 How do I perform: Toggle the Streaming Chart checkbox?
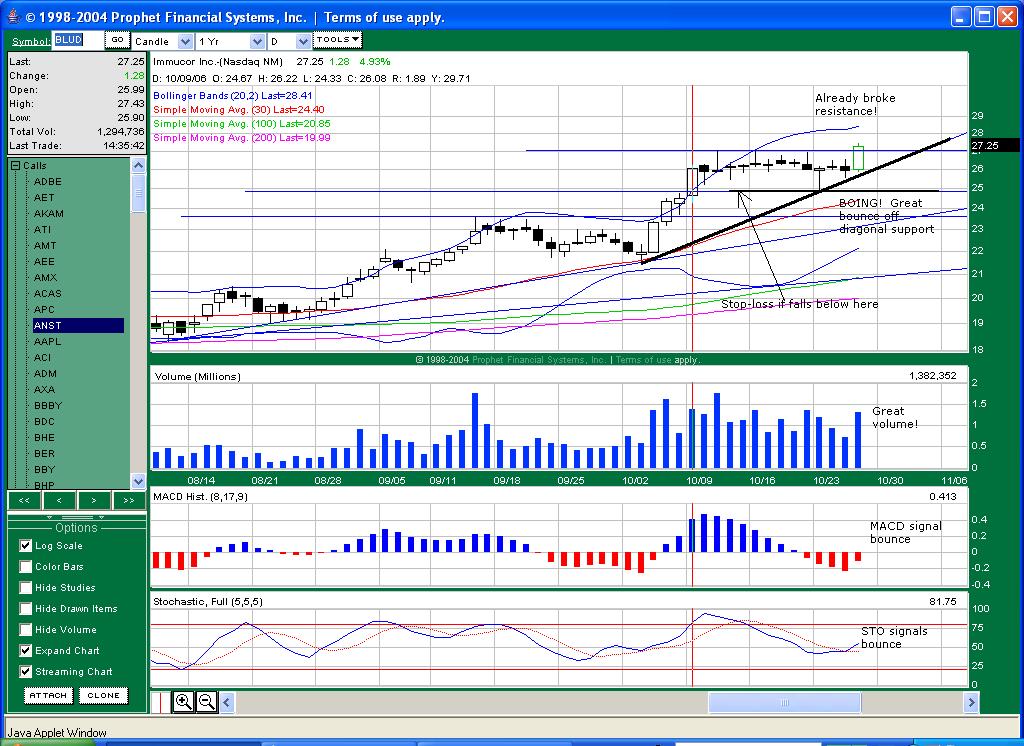(x=25, y=671)
